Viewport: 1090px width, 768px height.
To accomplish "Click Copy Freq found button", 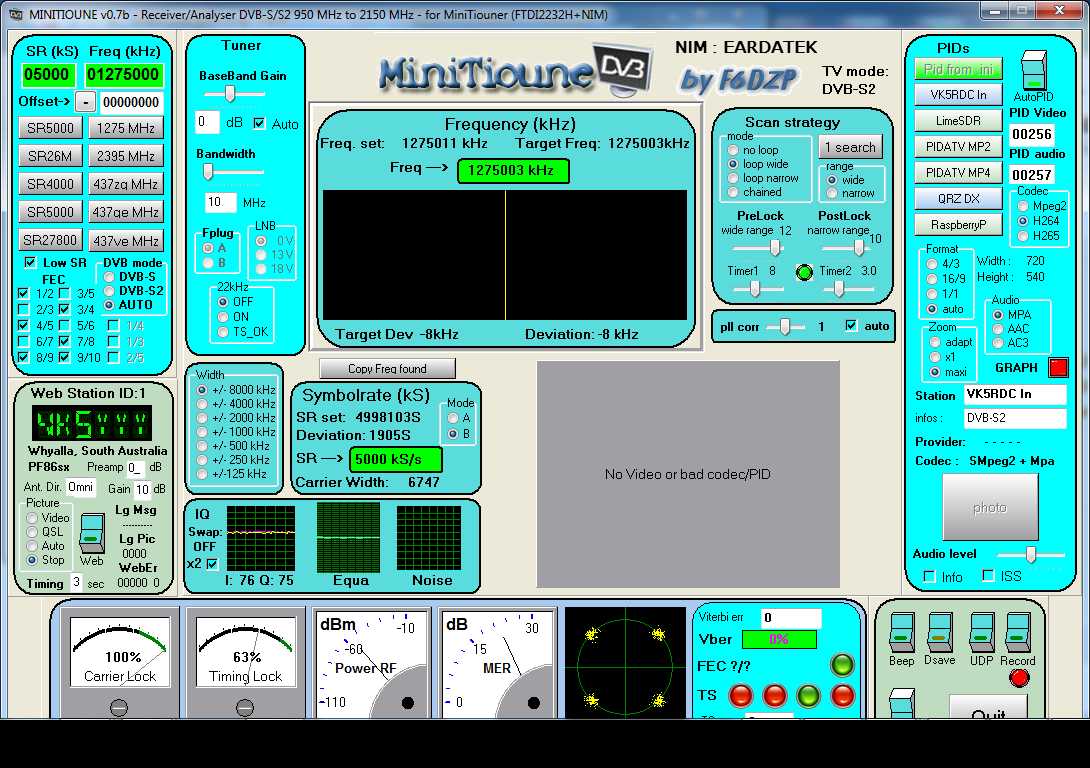I will tap(387, 368).
